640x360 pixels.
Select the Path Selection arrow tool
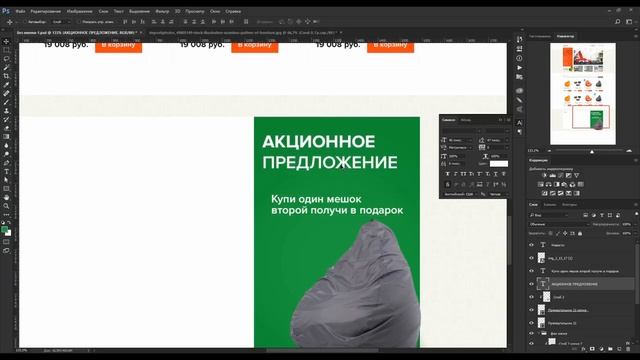coord(6,180)
